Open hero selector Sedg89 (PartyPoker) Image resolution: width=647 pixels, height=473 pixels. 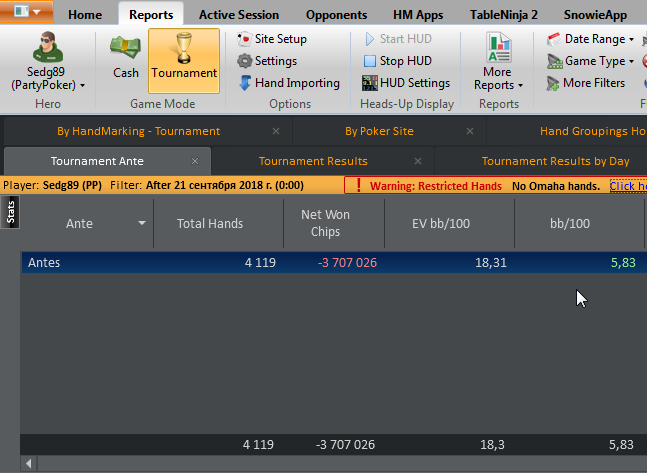47,62
